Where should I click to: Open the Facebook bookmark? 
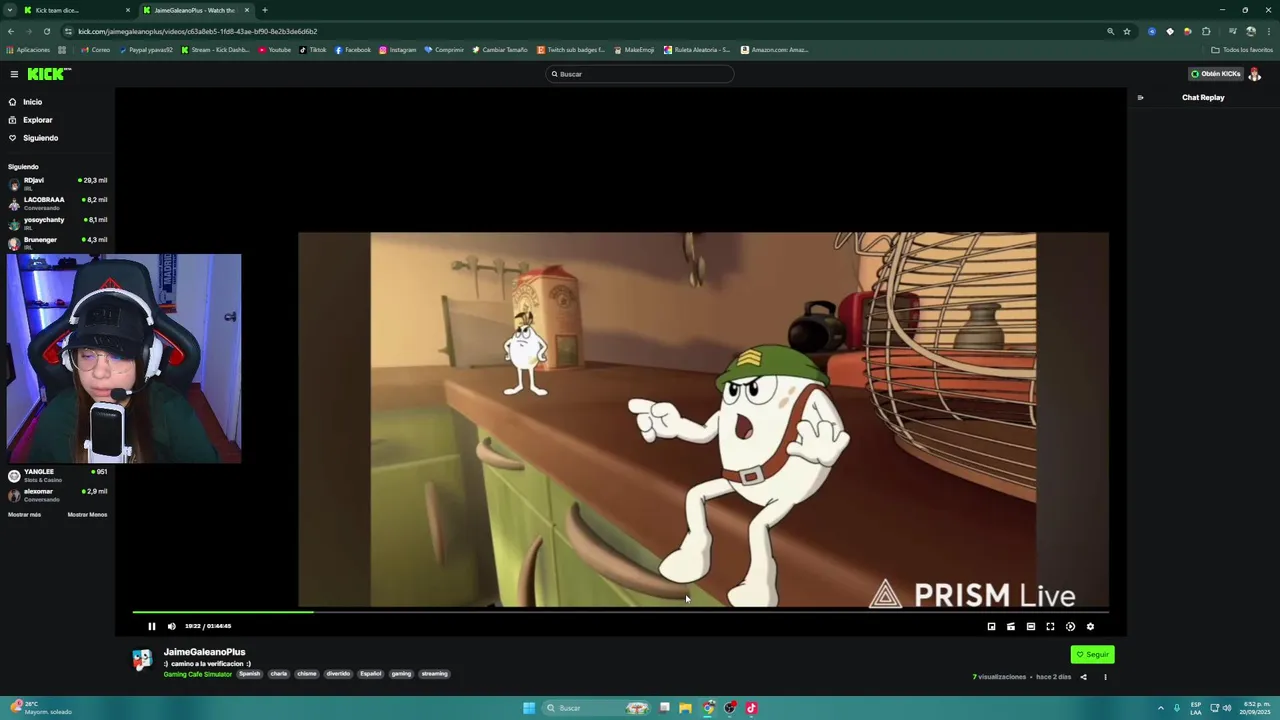pyautogui.click(x=353, y=50)
